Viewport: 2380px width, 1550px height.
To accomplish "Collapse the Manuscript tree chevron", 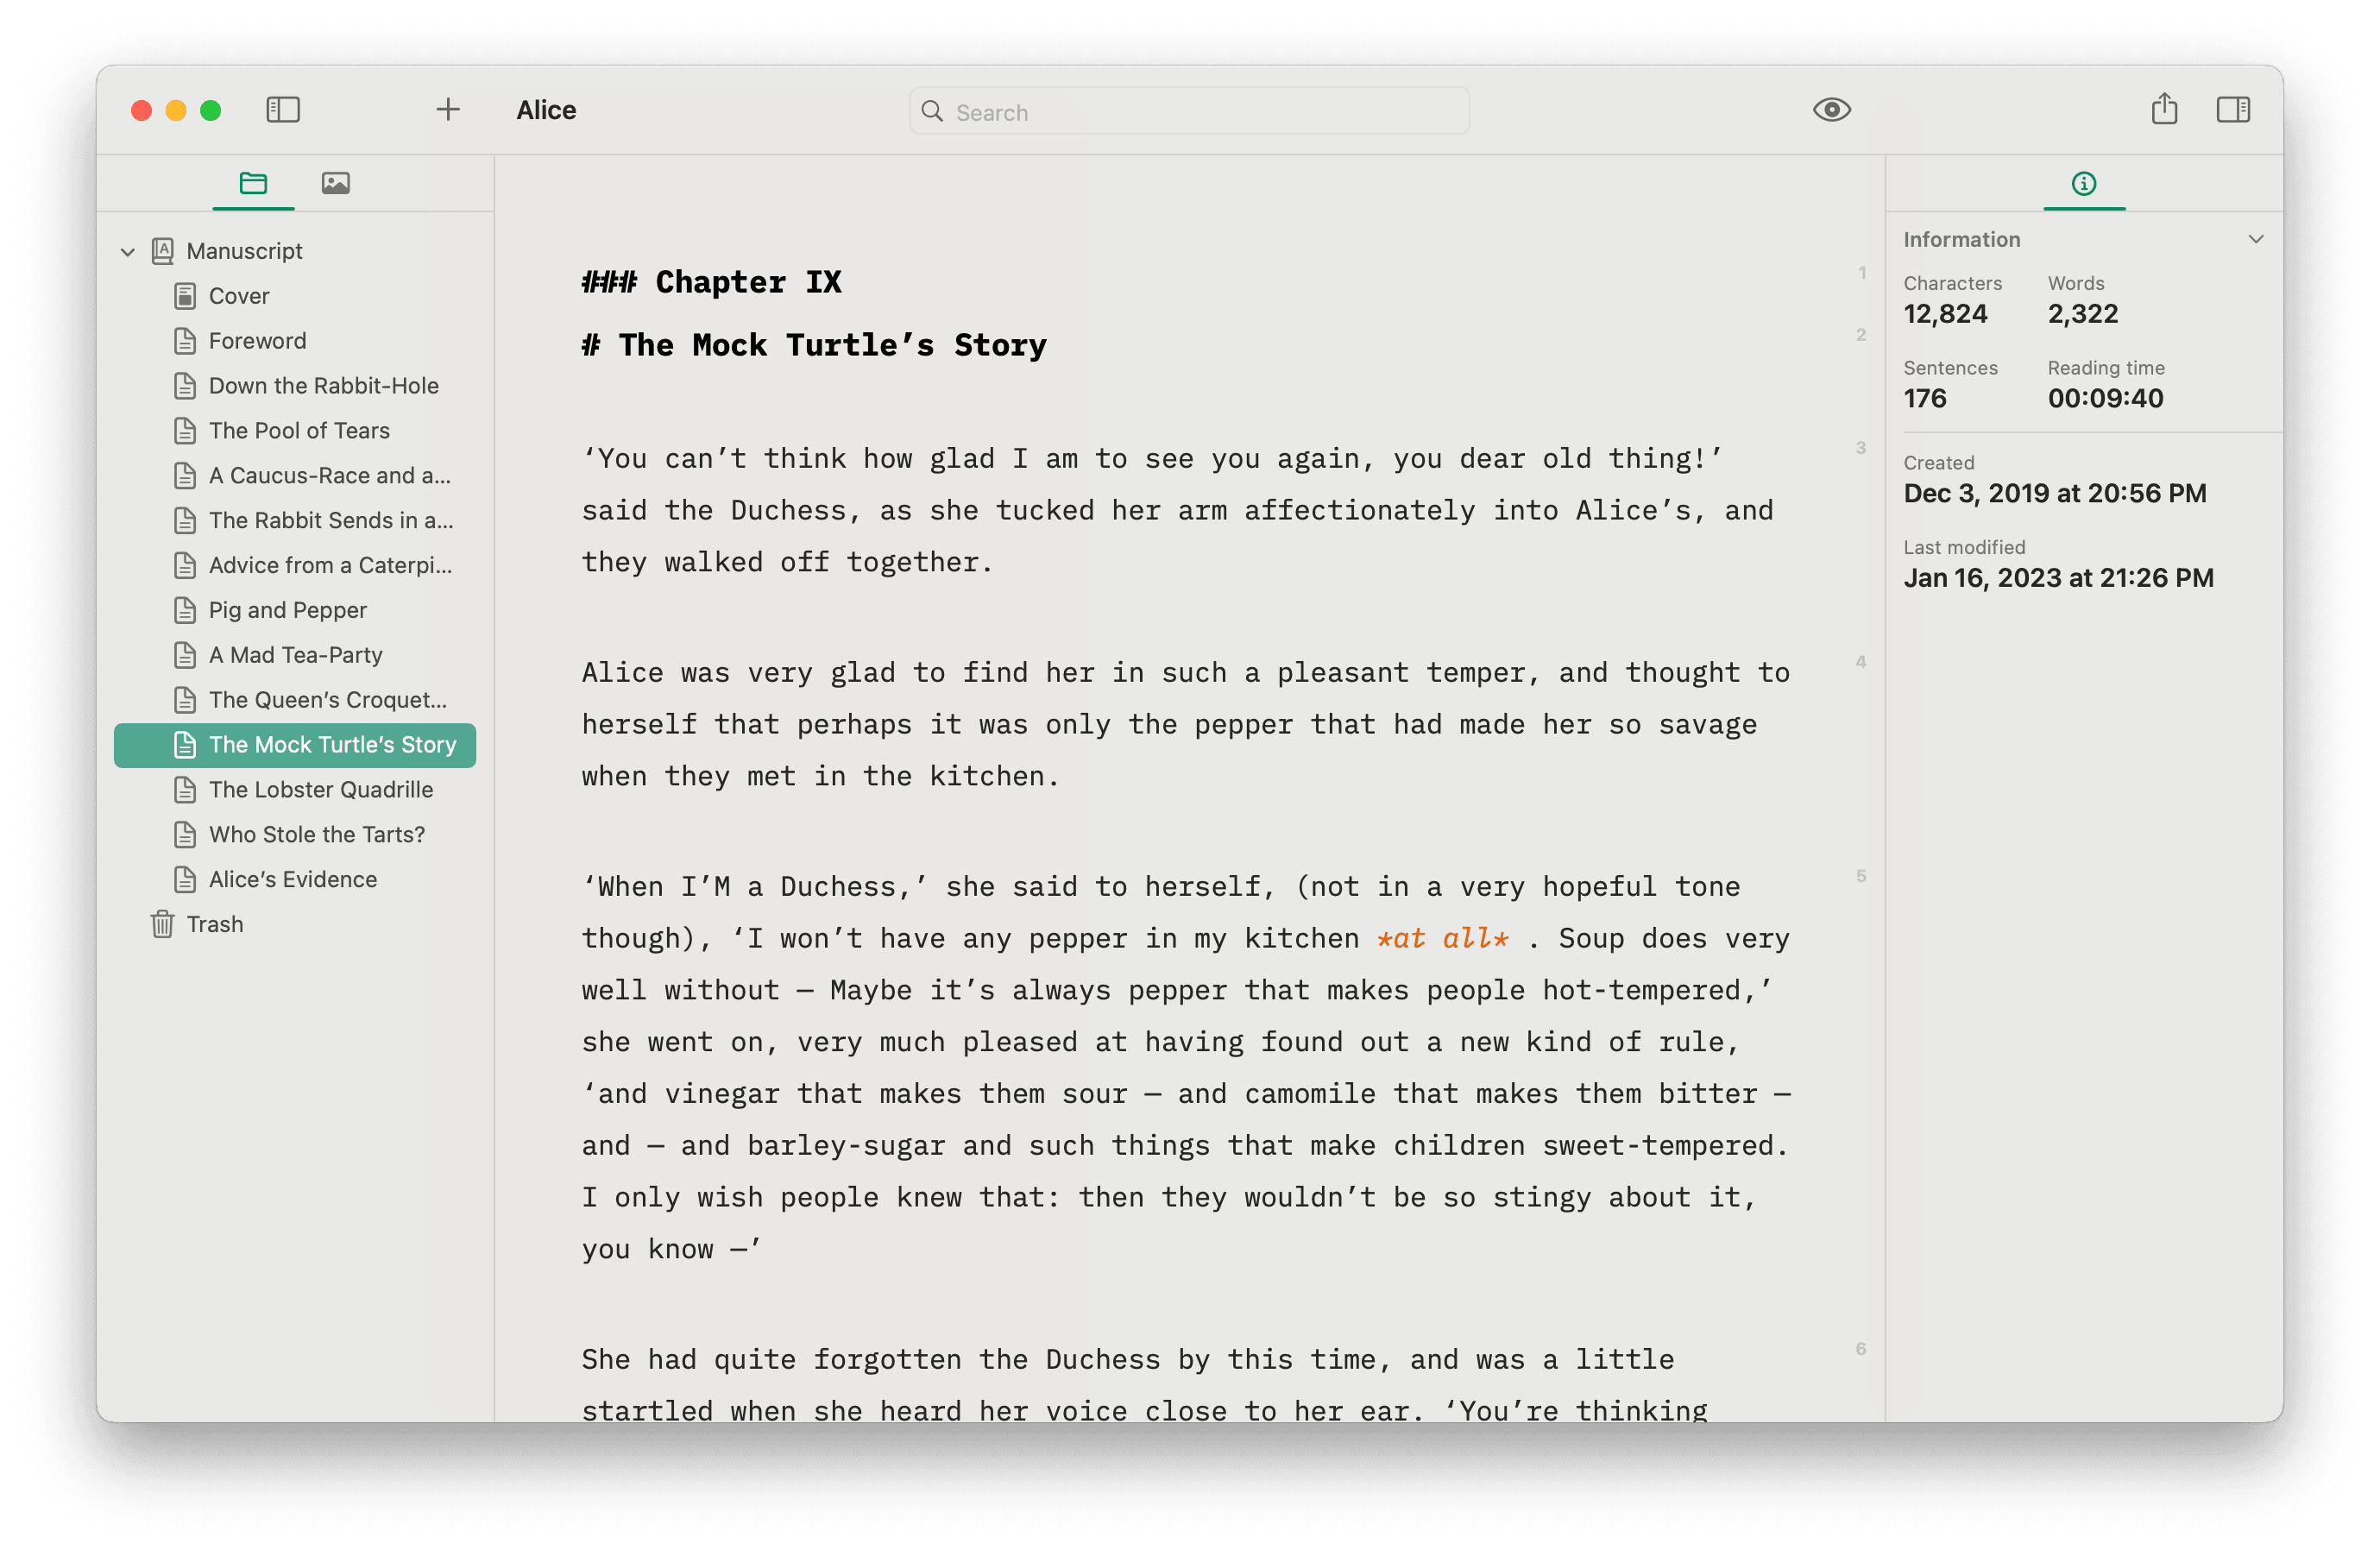I will 128,252.
